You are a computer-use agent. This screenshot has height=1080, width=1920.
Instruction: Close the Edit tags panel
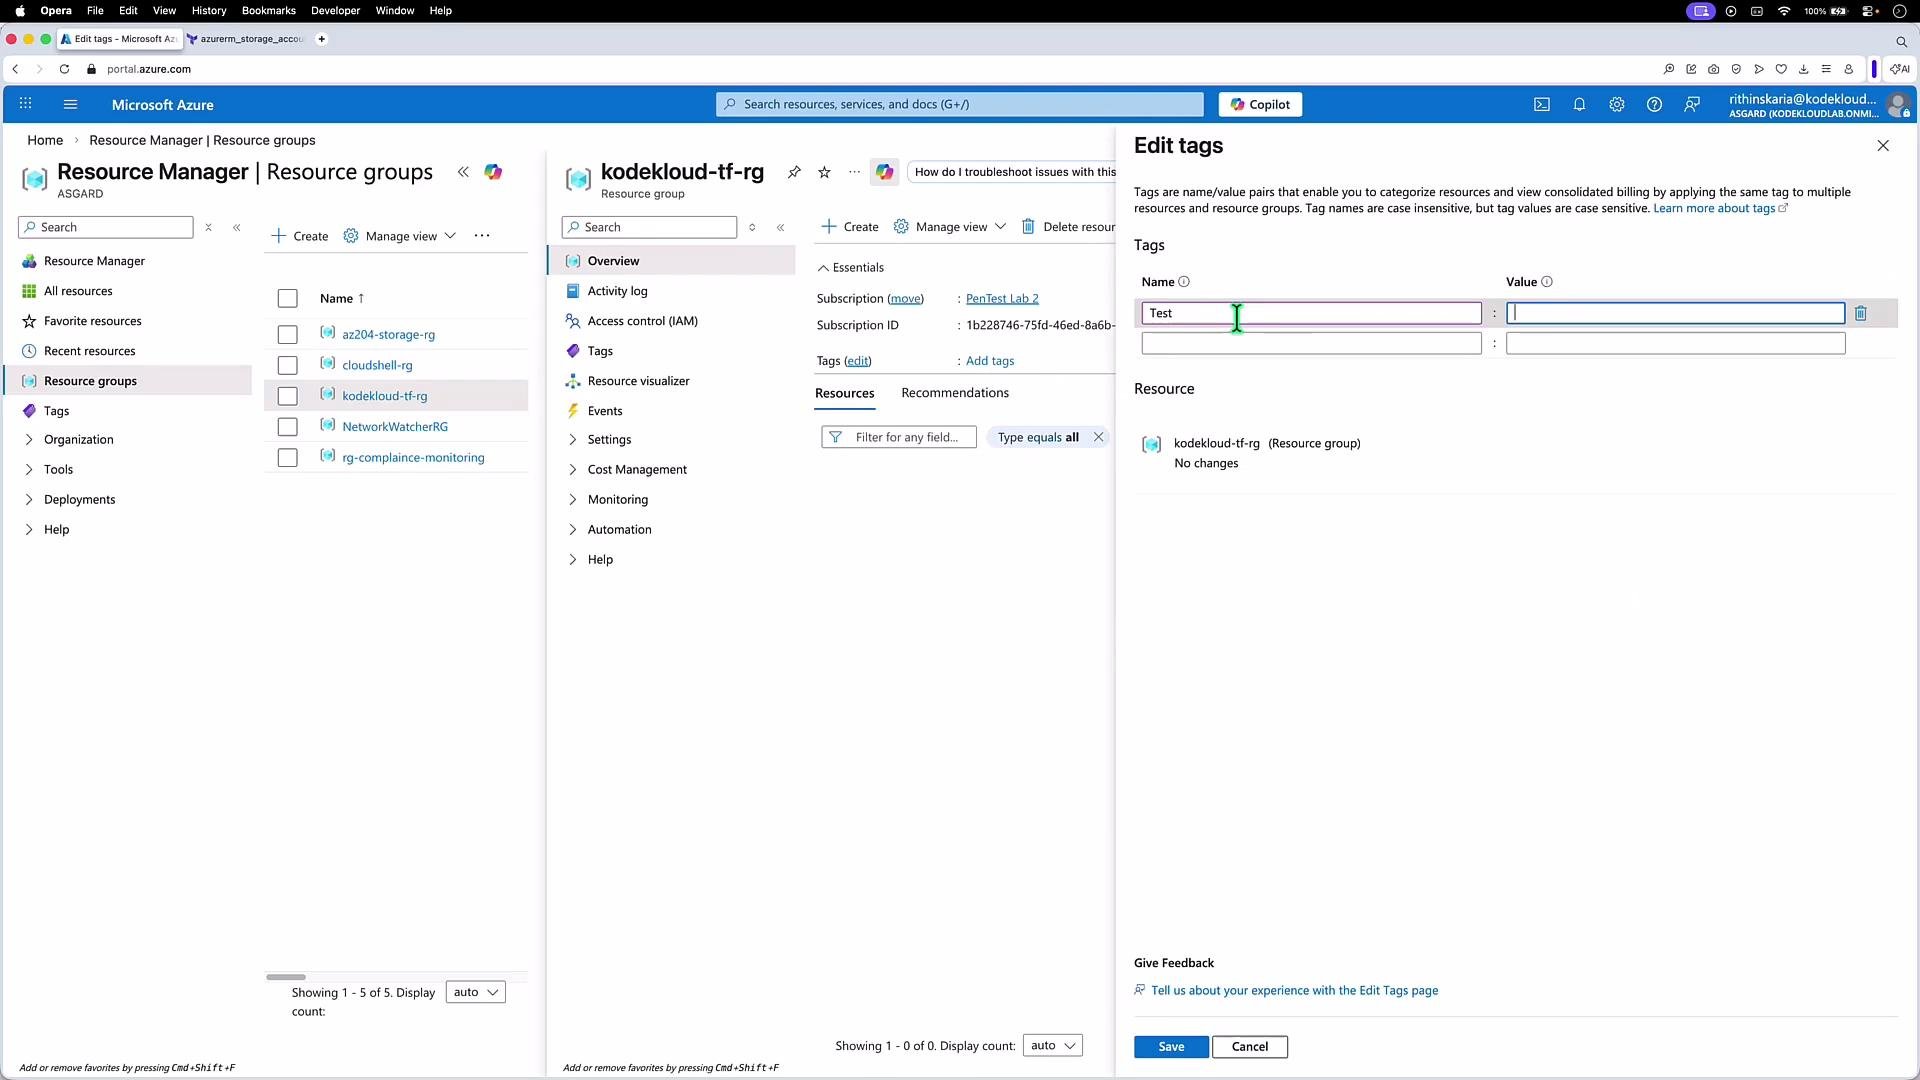[1883, 146]
